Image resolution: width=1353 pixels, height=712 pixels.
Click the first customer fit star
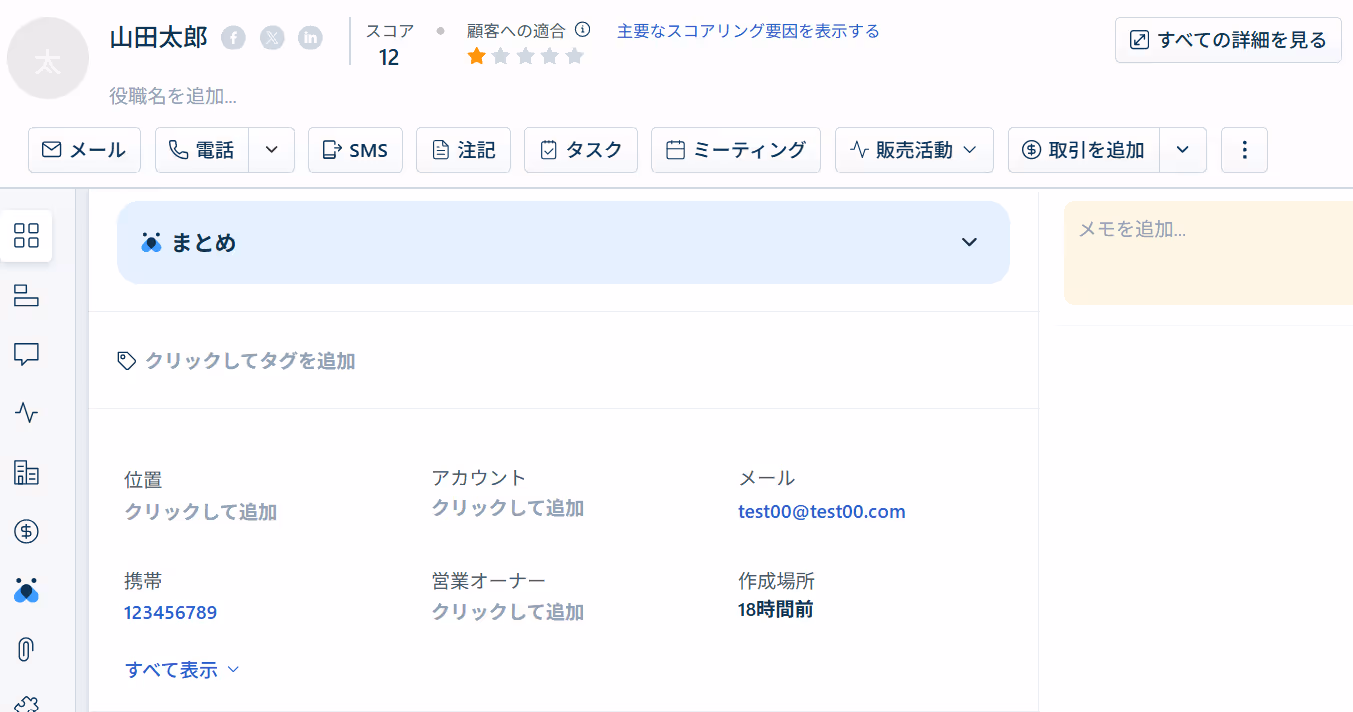[477, 56]
